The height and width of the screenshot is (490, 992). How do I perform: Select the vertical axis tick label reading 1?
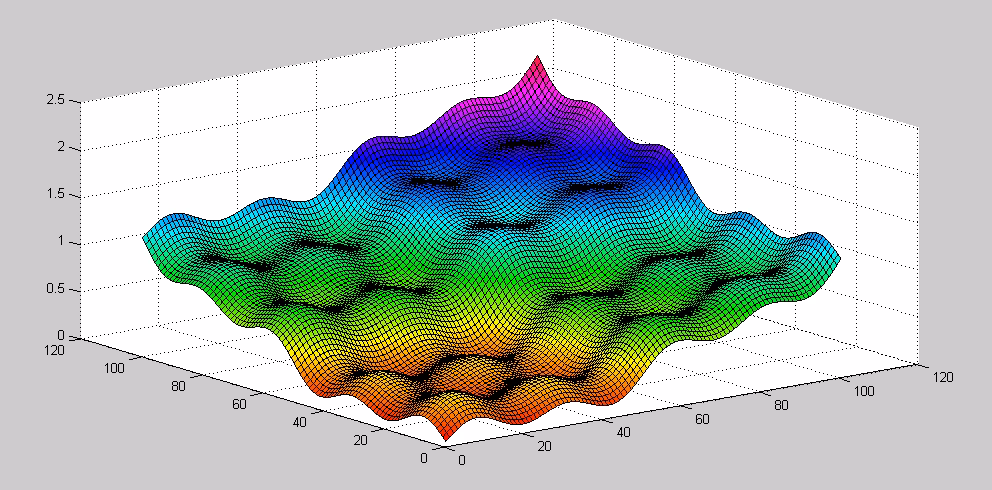tap(61, 241)
